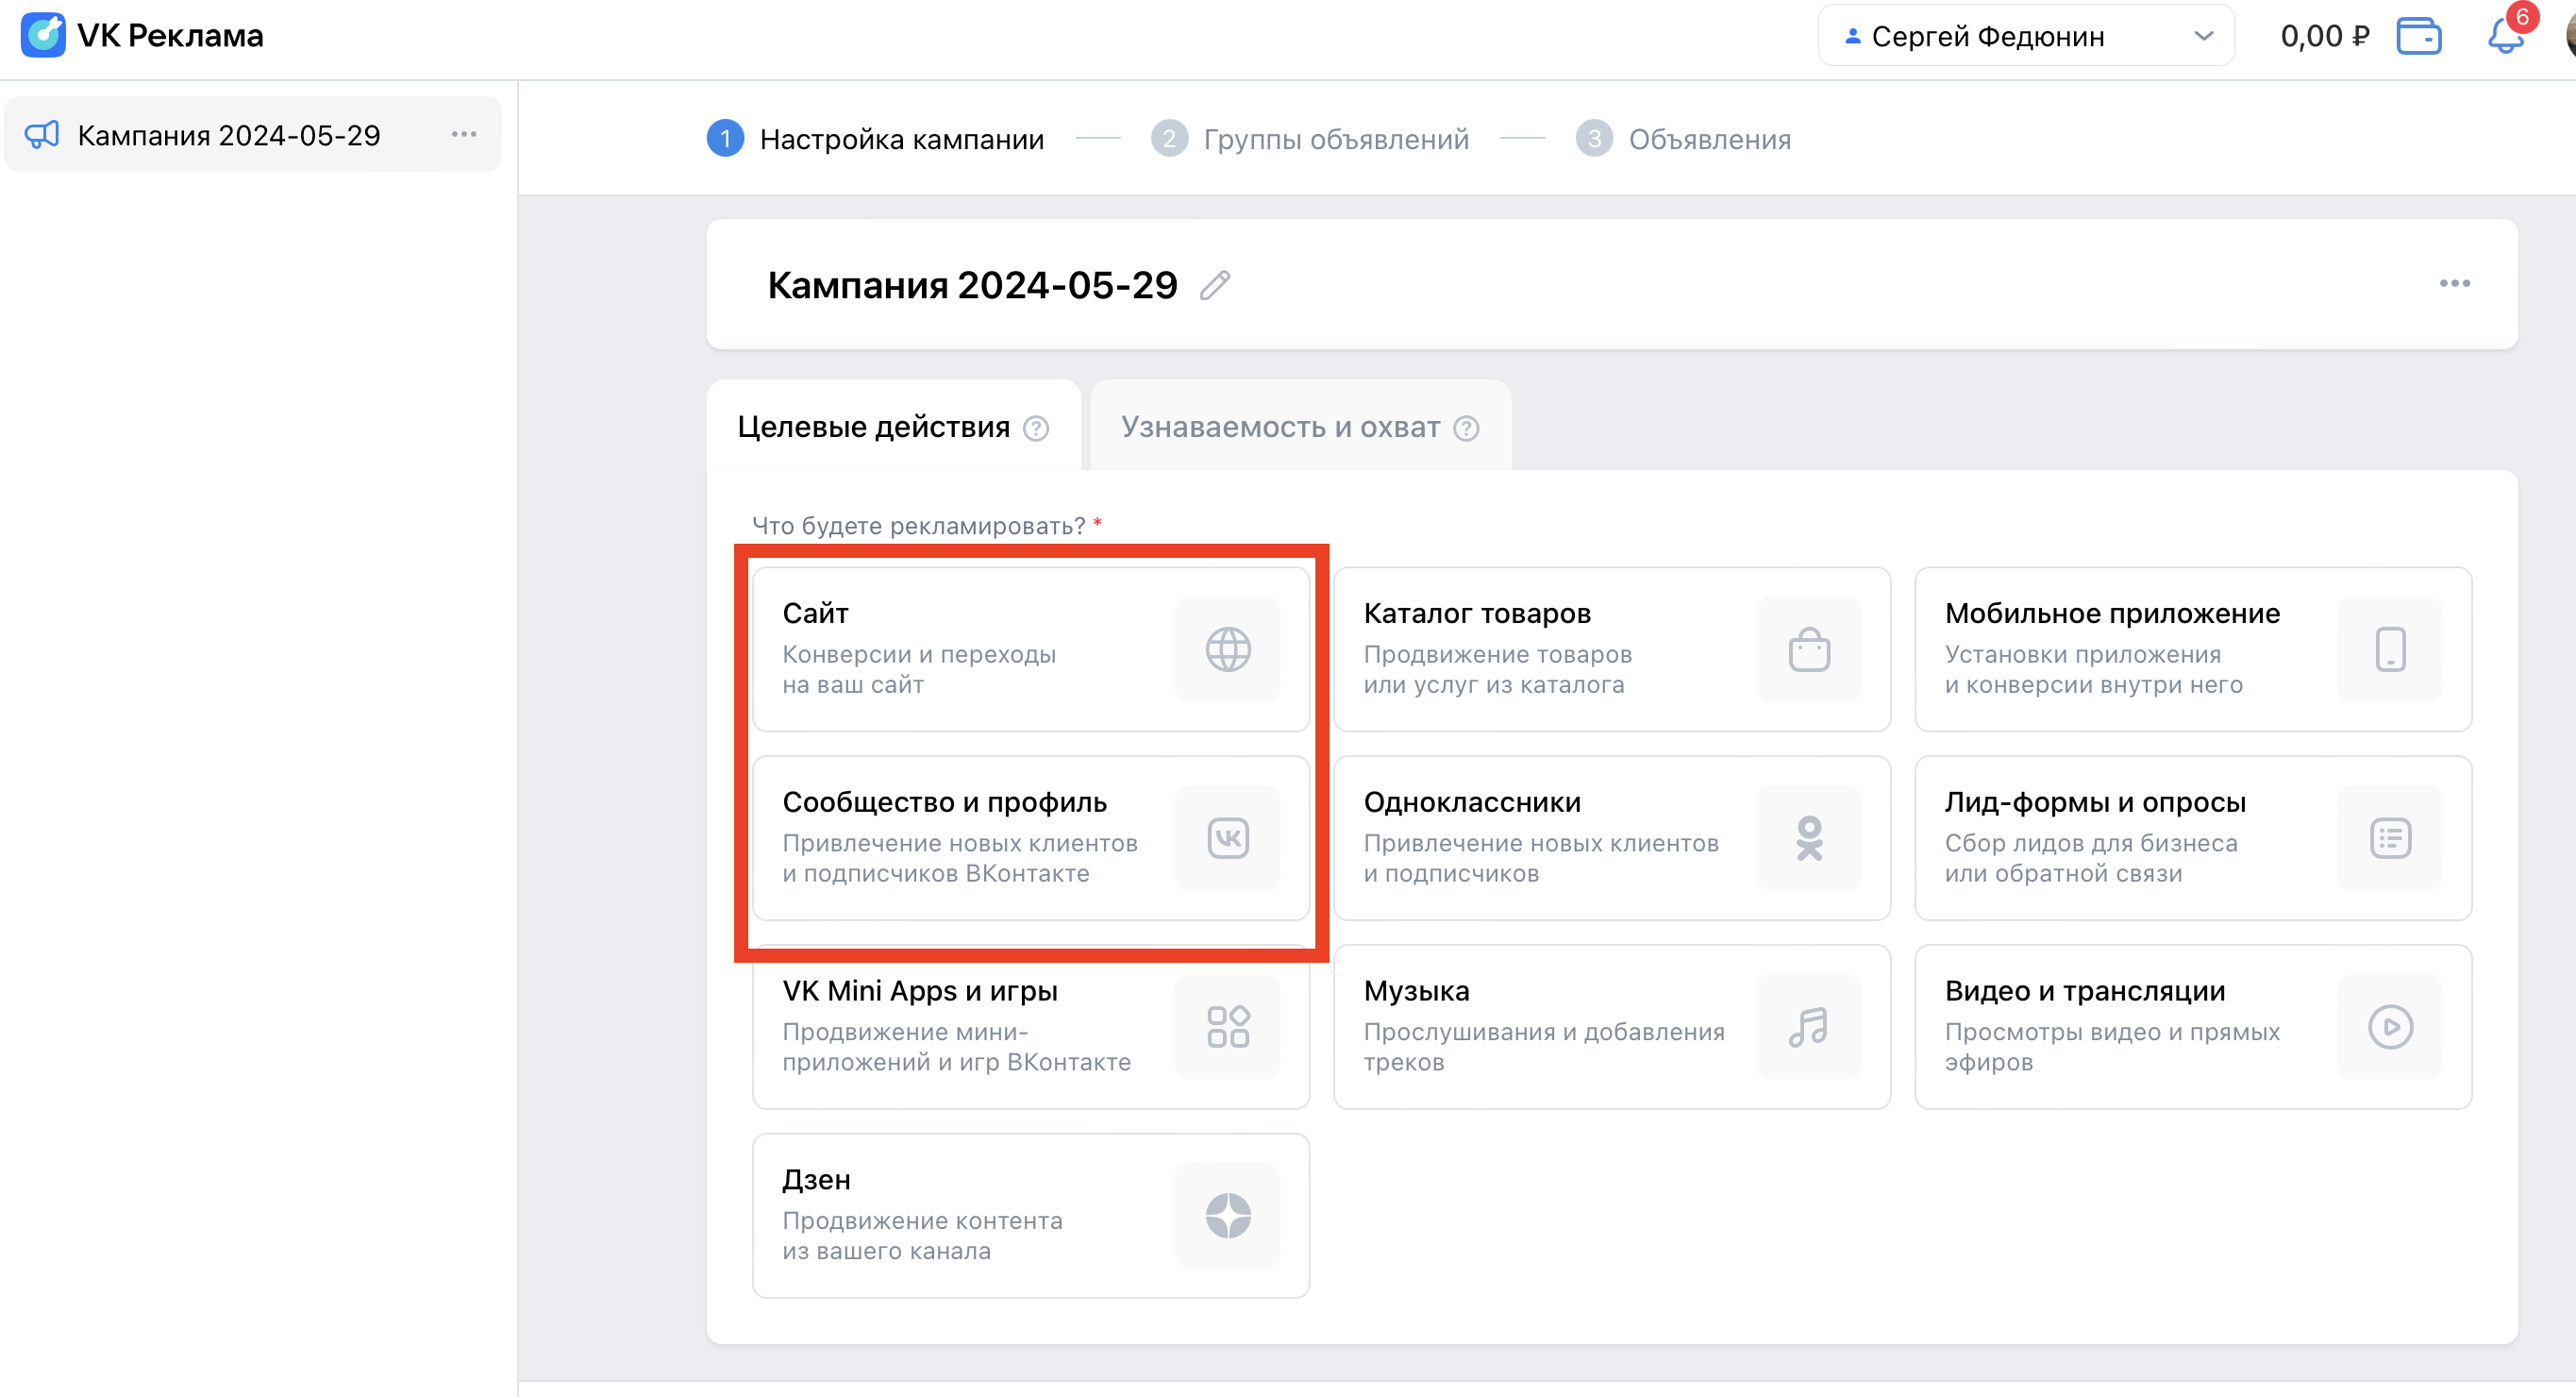The width and height of the screenshot is (2576, 1397).
Task: Click apps grid icon in VK Mini Apps
Action: pyautogui.click(x=1228, y=1027)
